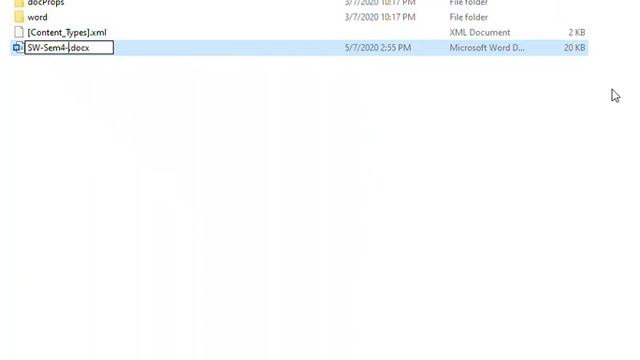Click the Microsoft Word D... type label
The height and width of the screenshot is (360, 640).
[487, 48]
